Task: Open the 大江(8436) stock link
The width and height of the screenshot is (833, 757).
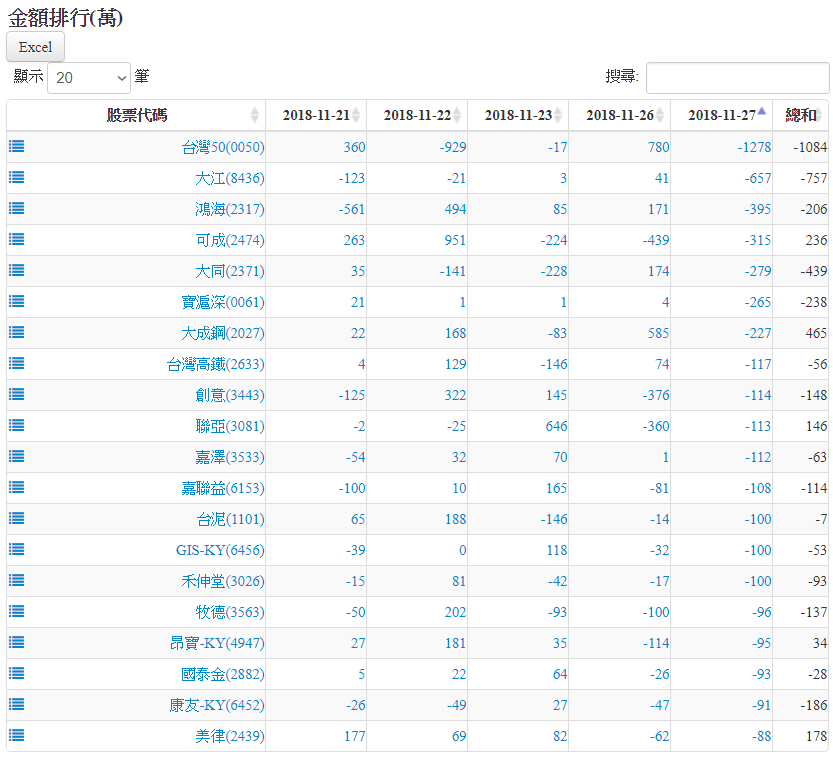Action: point(230,178)
